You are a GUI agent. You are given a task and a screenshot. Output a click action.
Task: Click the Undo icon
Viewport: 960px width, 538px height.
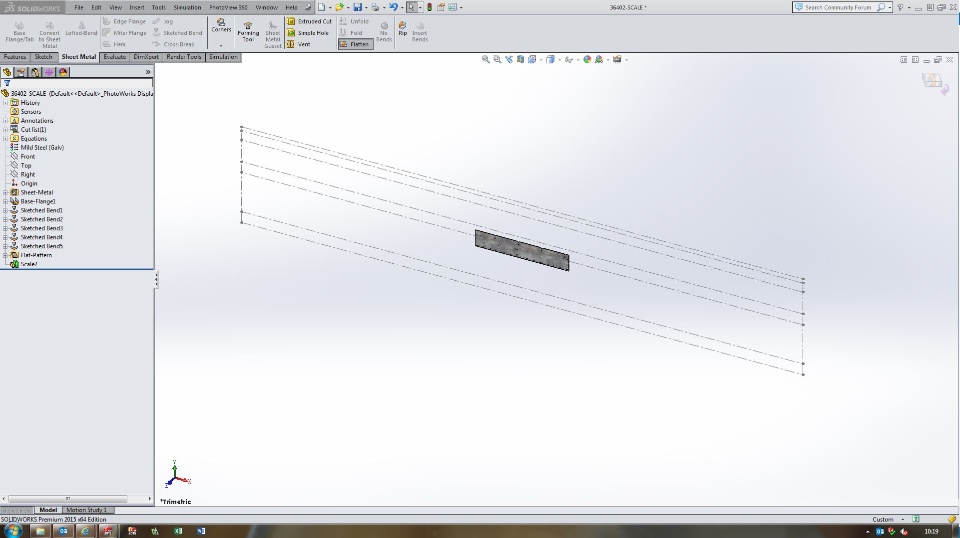point(393,7)
